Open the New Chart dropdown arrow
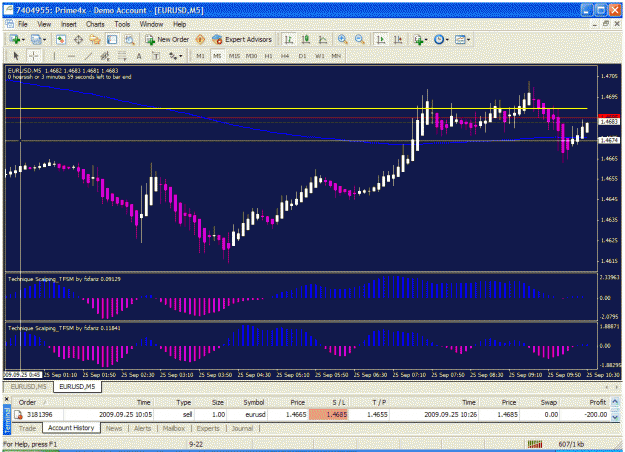The image size is (625, 452). click(23, 40)
